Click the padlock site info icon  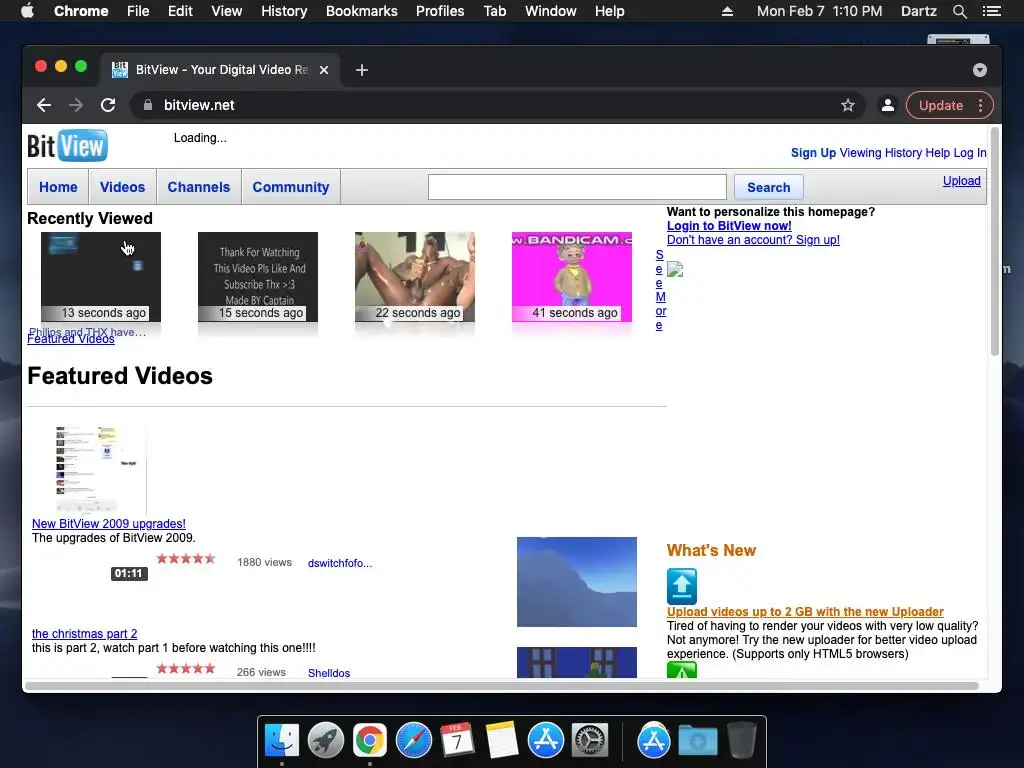[148, 105]
